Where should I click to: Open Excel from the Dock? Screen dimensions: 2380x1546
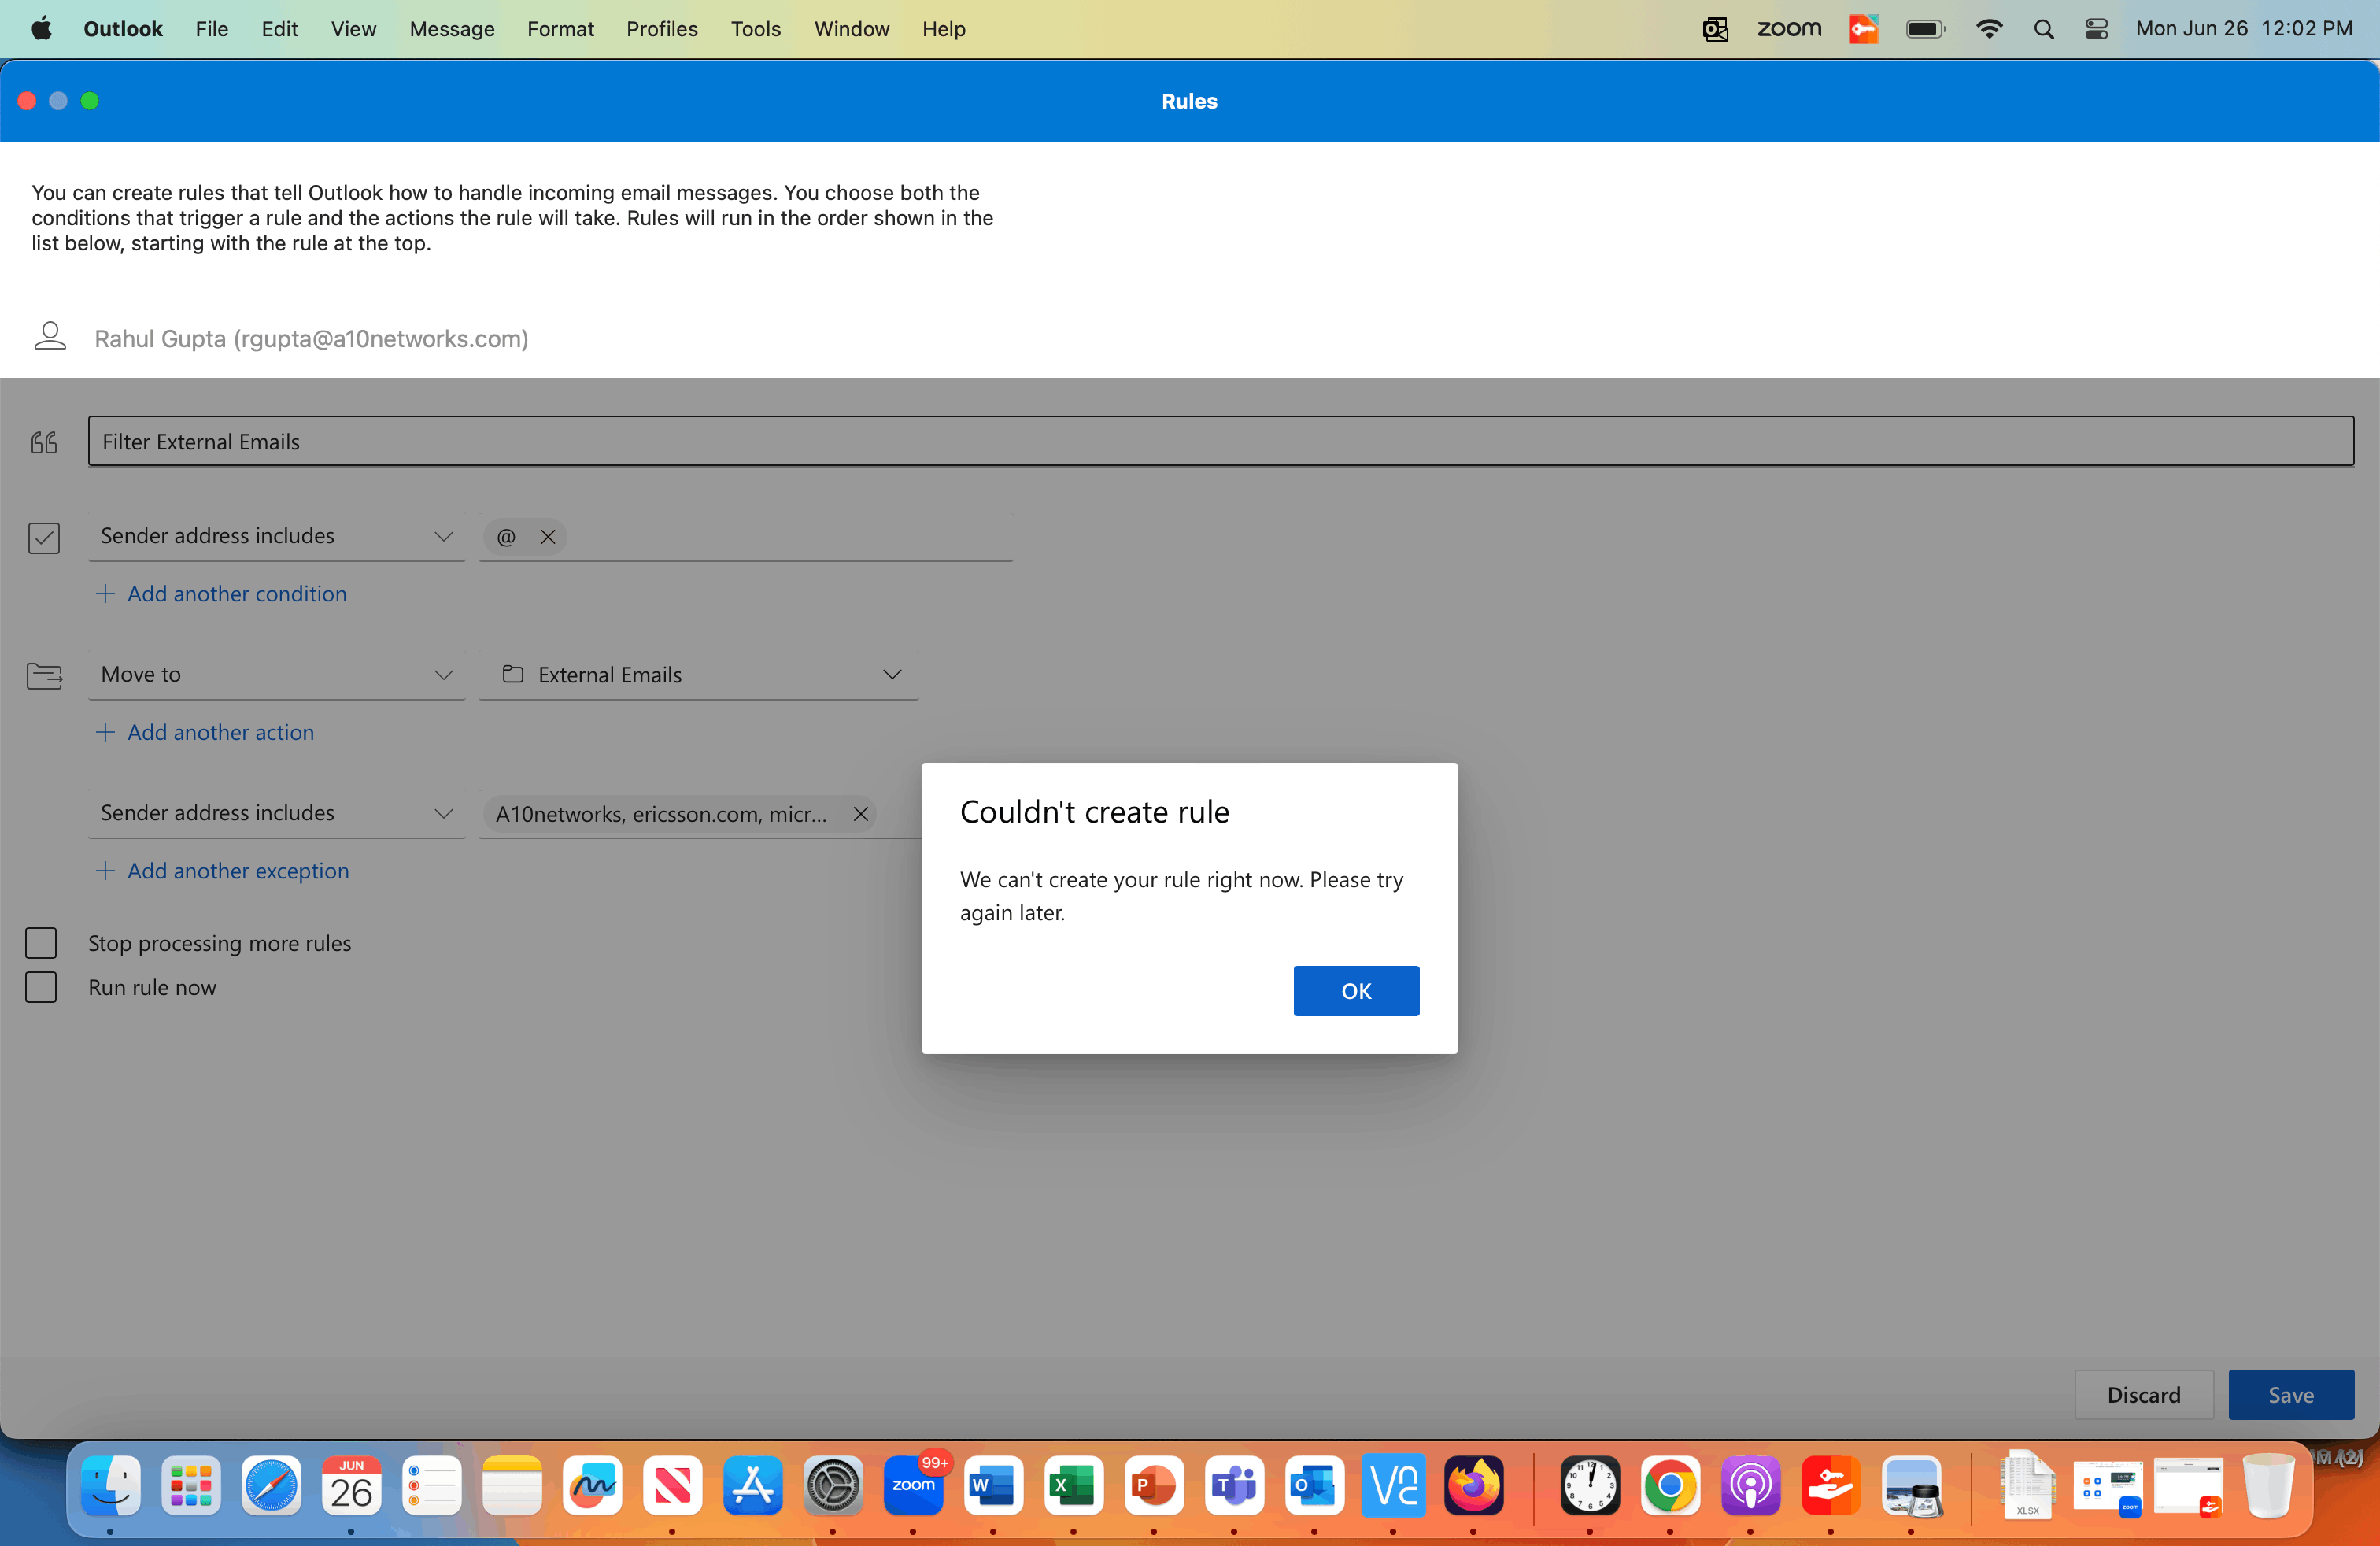tap(1073, 1486)
